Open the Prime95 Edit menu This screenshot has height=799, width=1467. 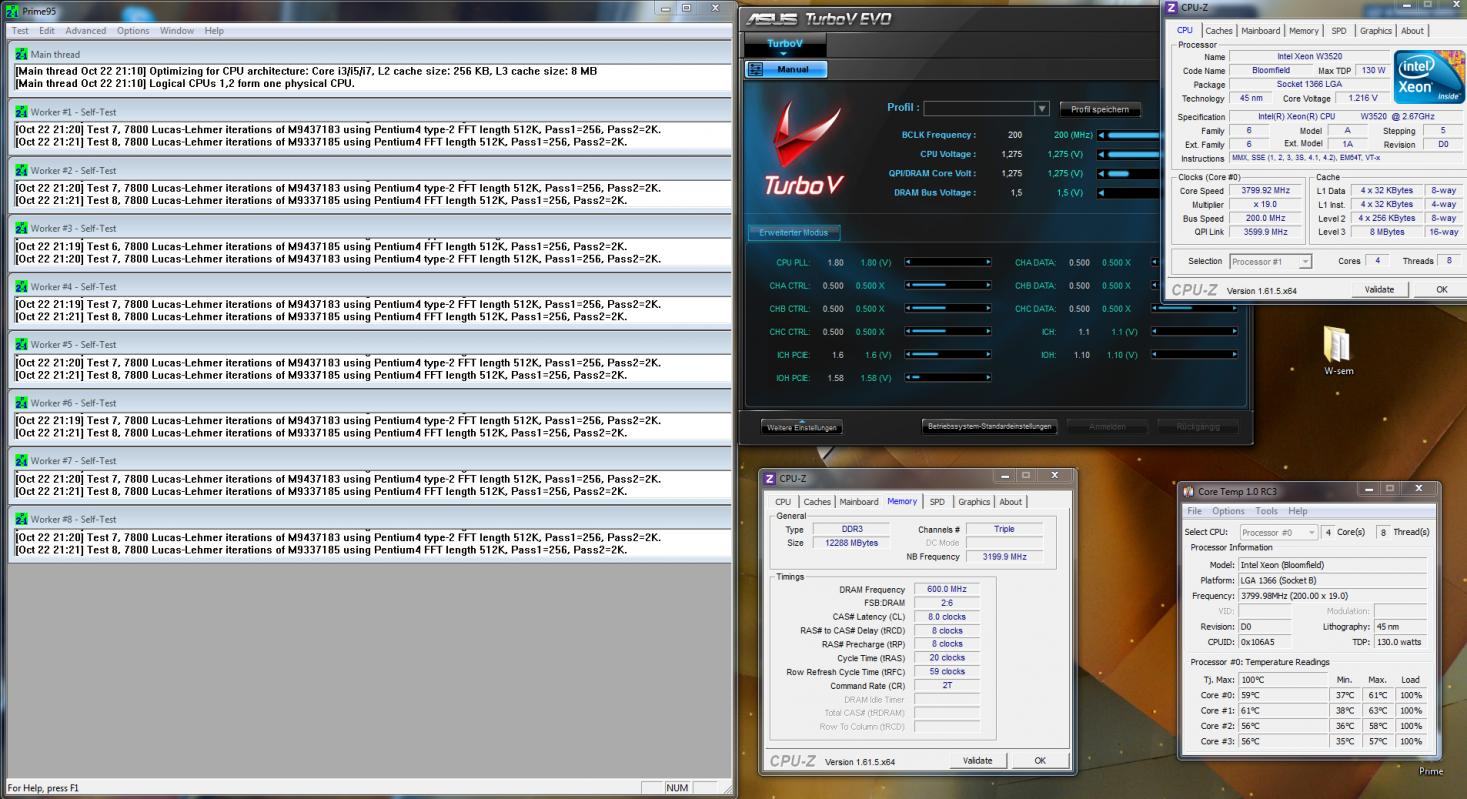(47, 31)
